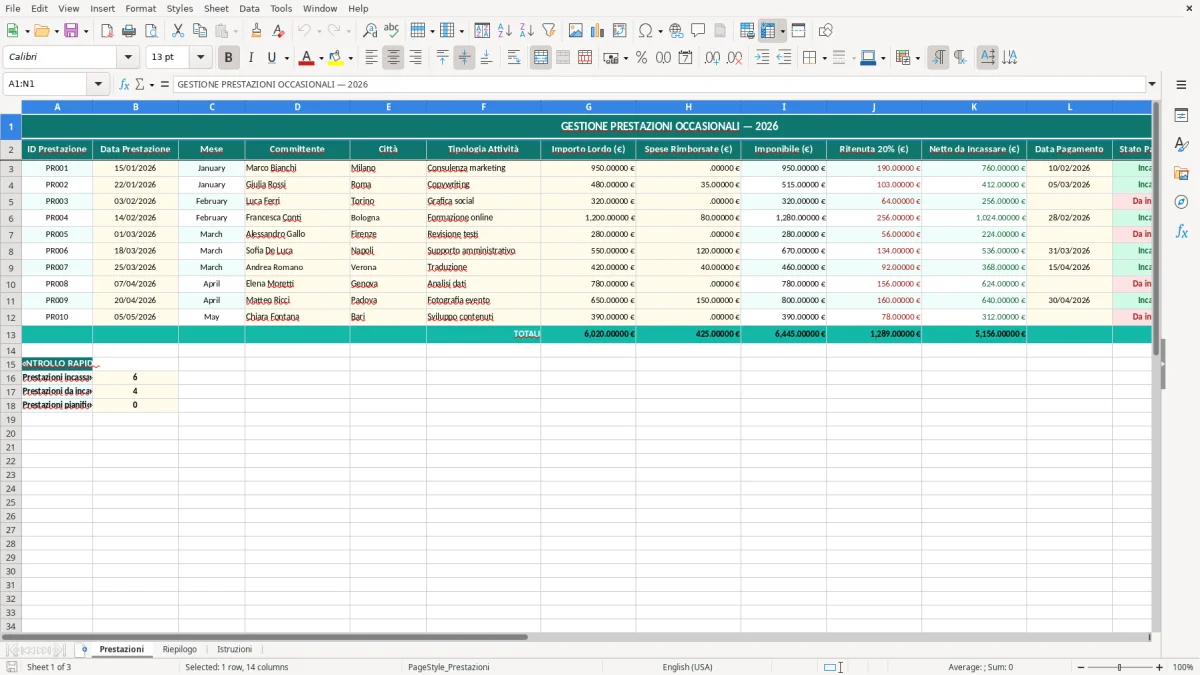
Task: Select column header G
Action: pyautogui.click(x=588, y=106)
